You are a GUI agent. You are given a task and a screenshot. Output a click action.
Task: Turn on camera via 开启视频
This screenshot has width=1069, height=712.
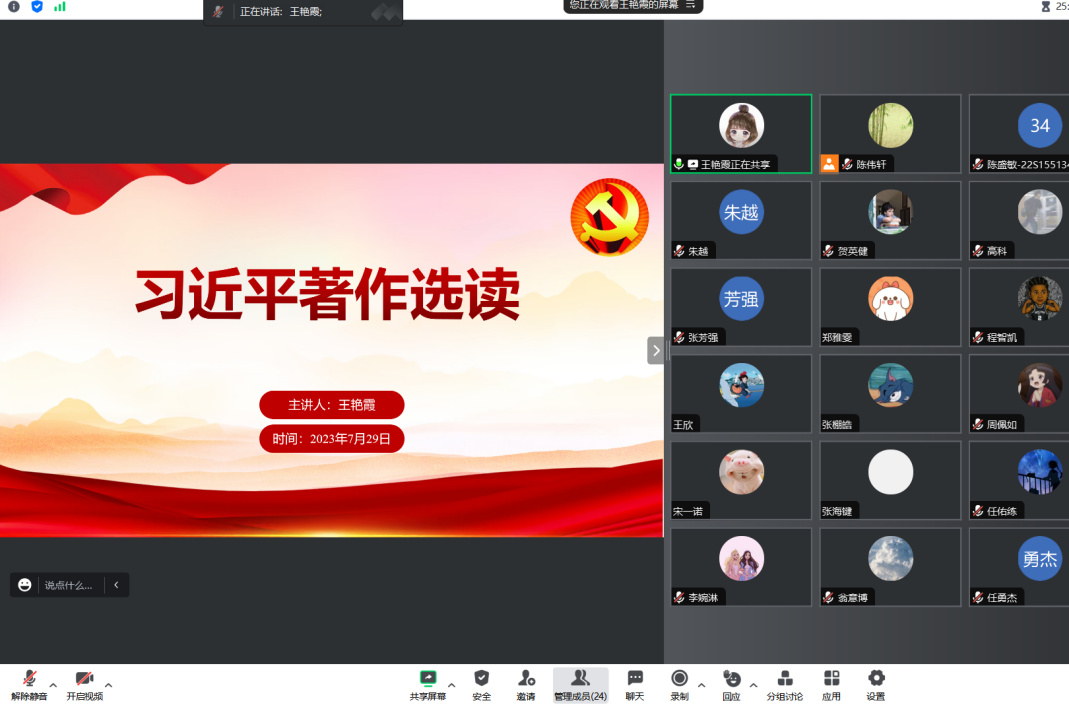tap(84, 684)
